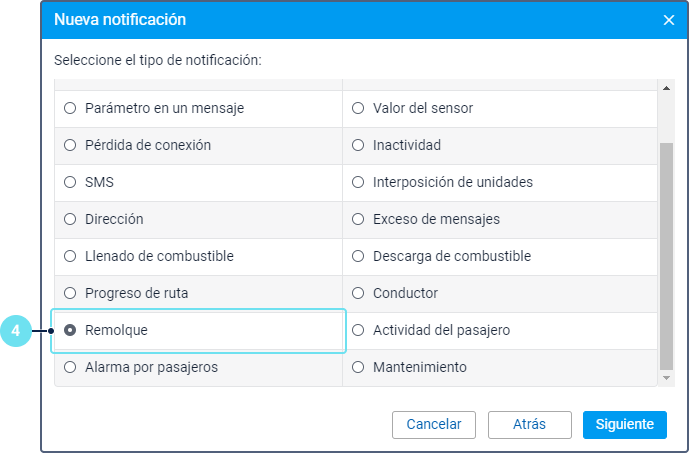Select Actividad del pasajero option

coord(358,330)
